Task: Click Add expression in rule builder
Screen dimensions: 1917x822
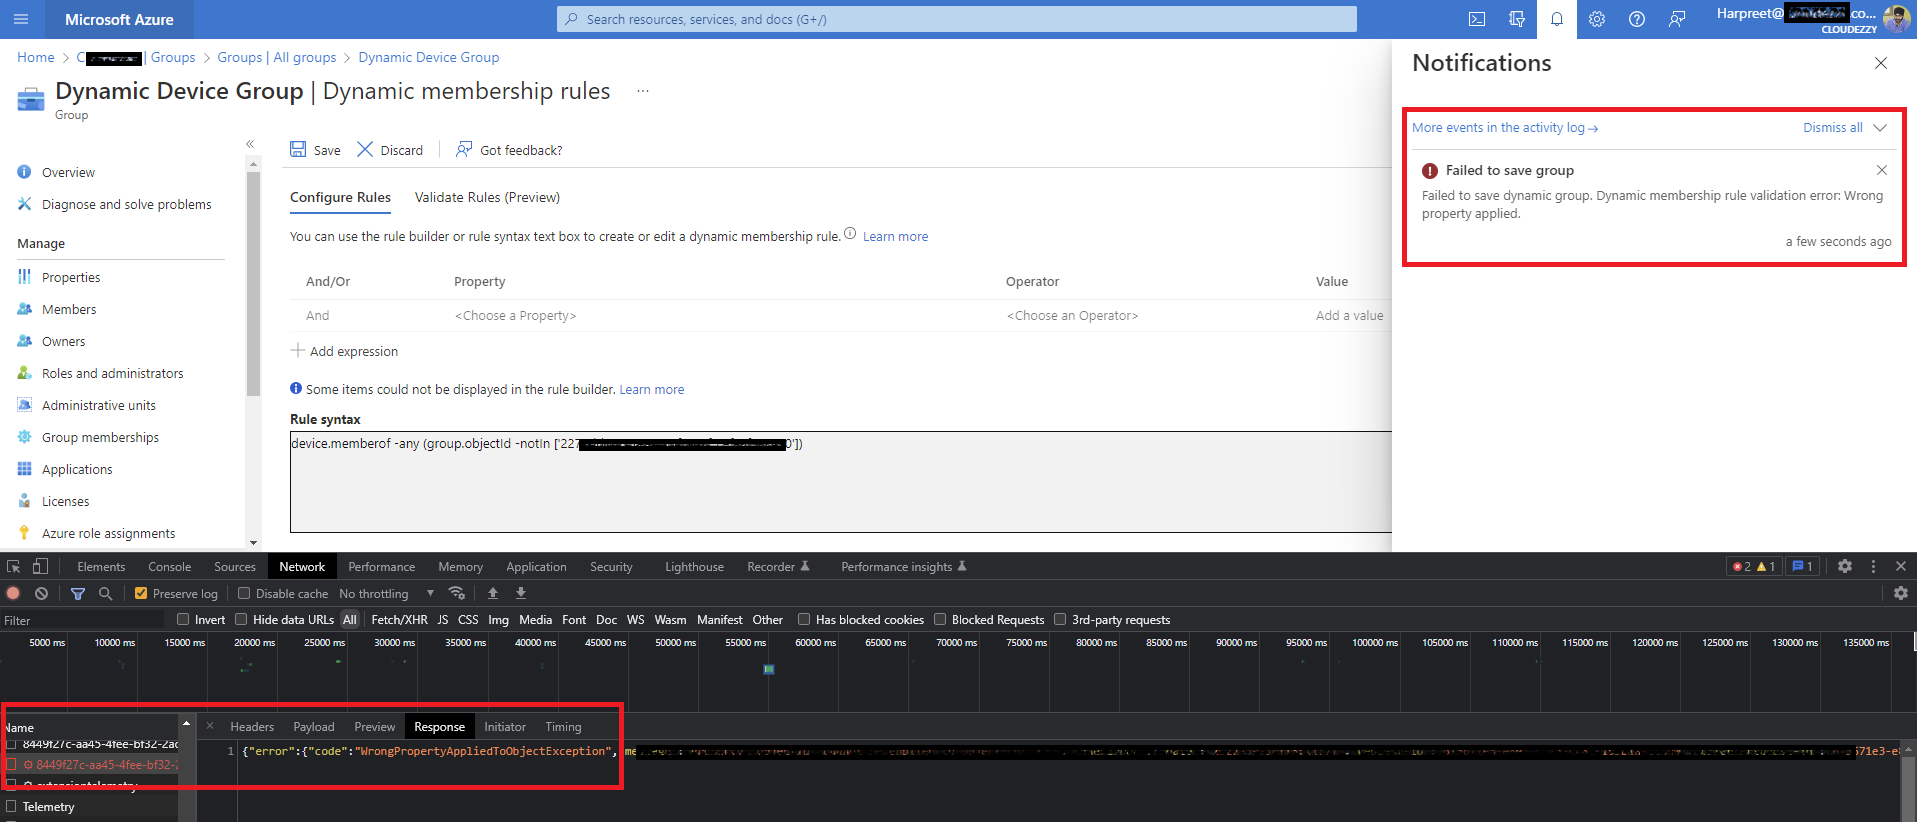Action: tap(344, 351)
